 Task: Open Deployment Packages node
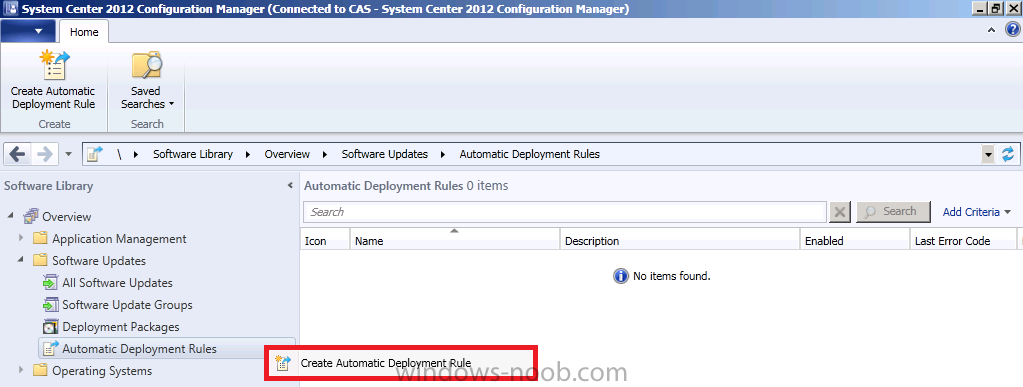tap(121, 327)
